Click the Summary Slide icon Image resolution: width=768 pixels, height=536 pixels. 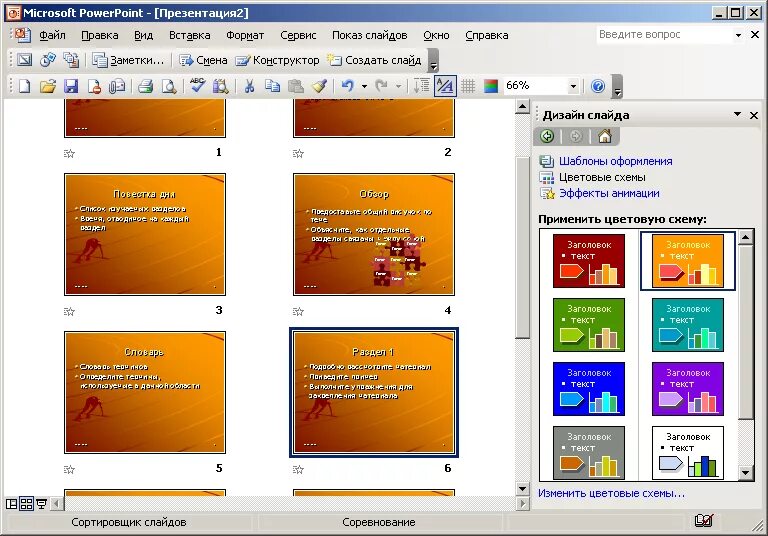point(72,60)
